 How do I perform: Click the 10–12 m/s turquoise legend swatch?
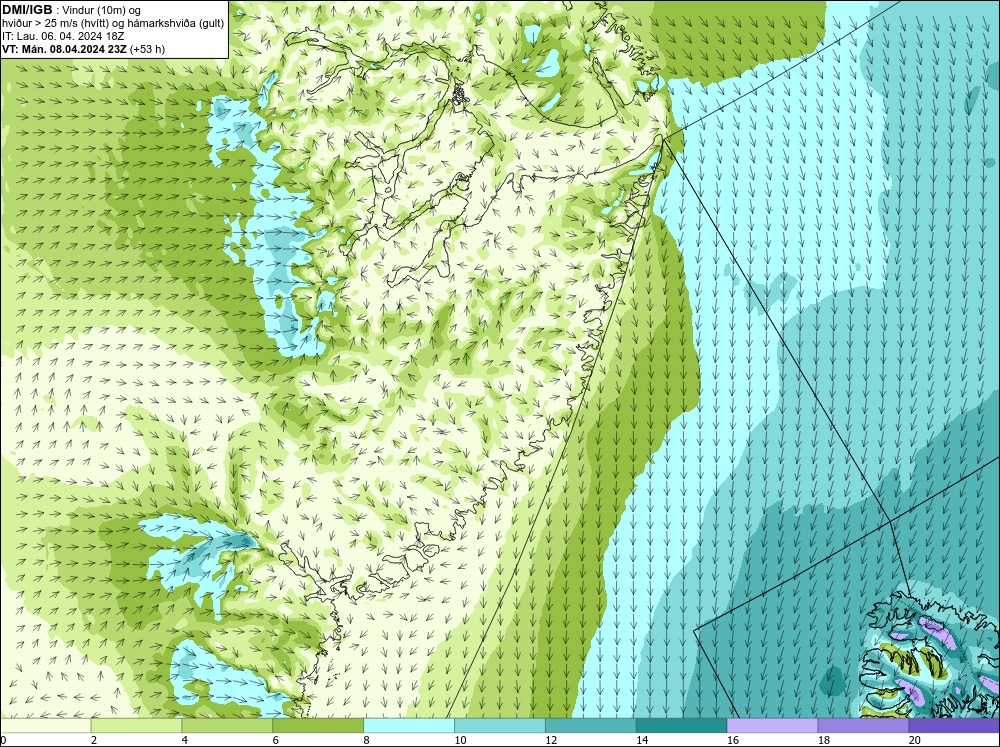(500, 725)
